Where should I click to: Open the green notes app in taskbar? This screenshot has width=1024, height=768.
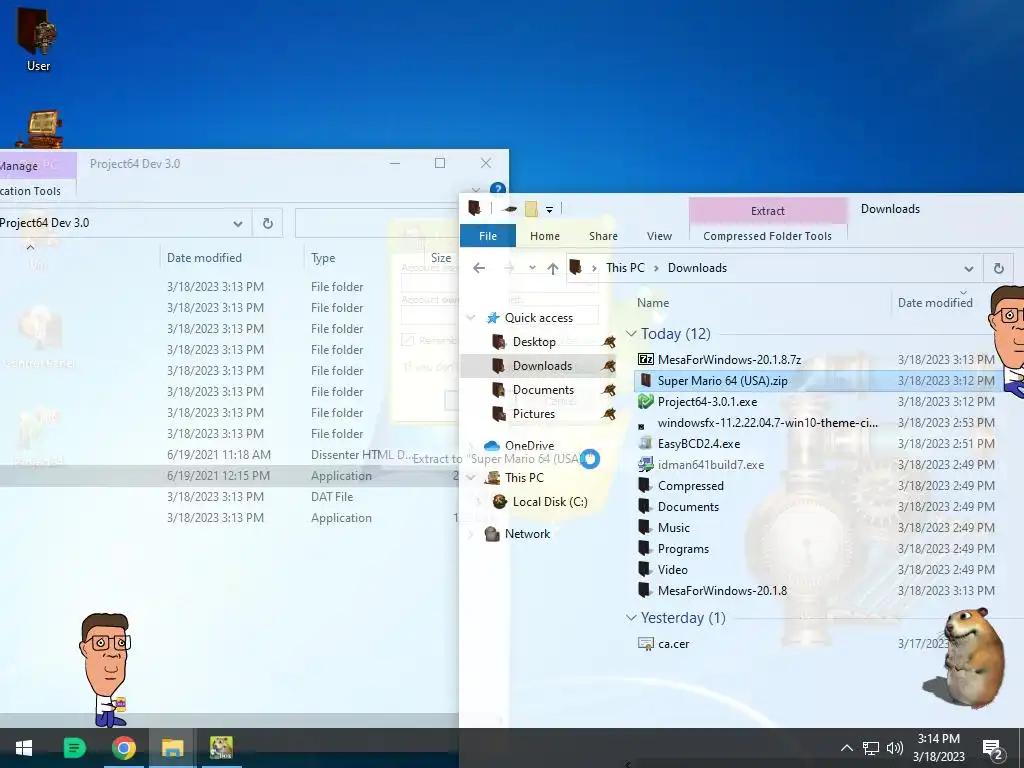pyautogui.click(x=74, y=748)
